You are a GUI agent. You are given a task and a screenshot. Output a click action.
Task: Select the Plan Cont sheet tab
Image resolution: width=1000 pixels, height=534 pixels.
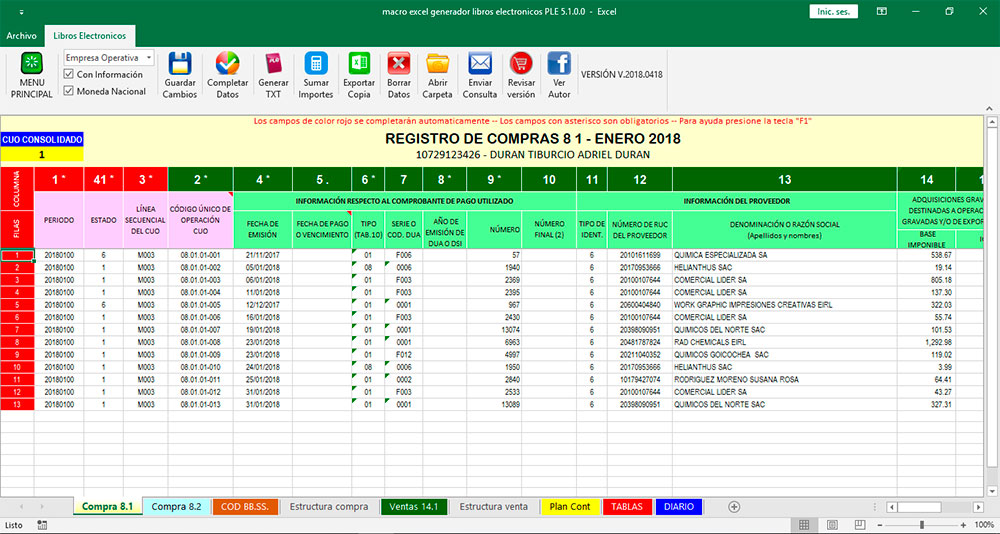570,507
